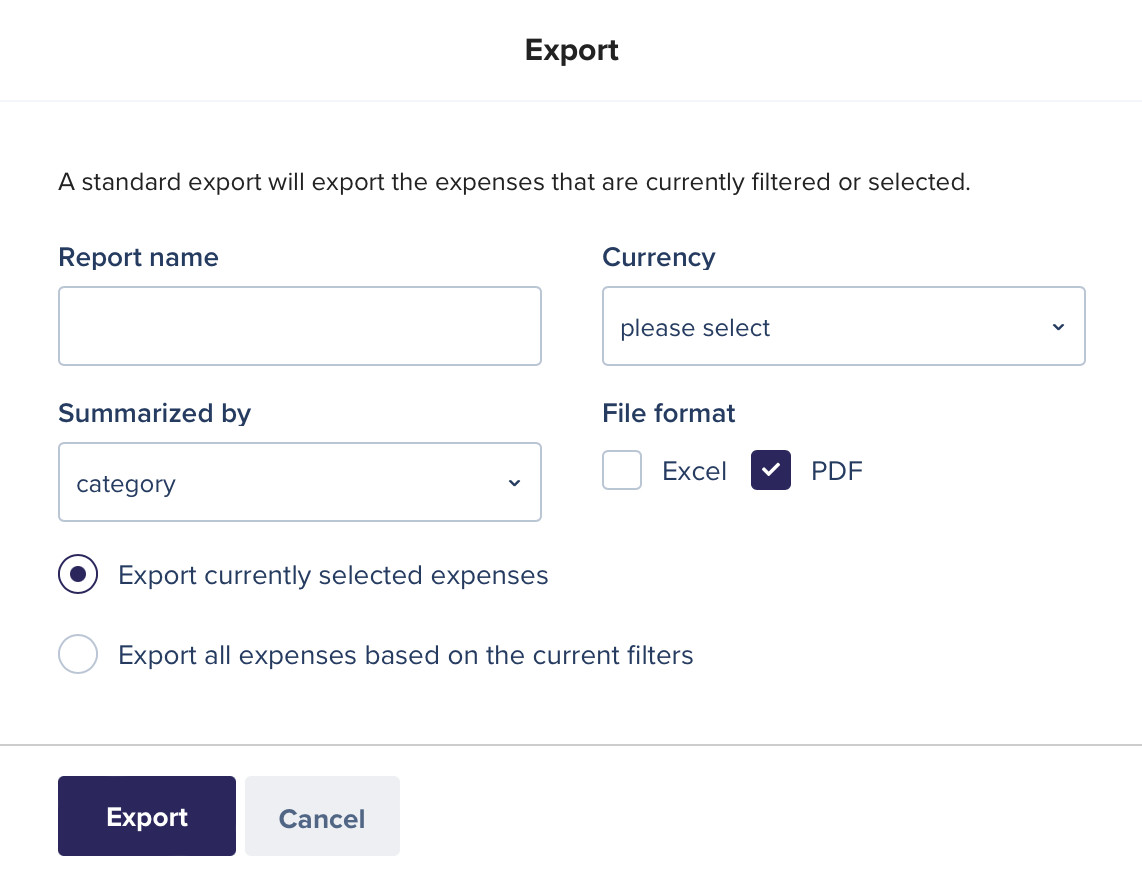Click the 'Export' dialog title

point(571,50)
